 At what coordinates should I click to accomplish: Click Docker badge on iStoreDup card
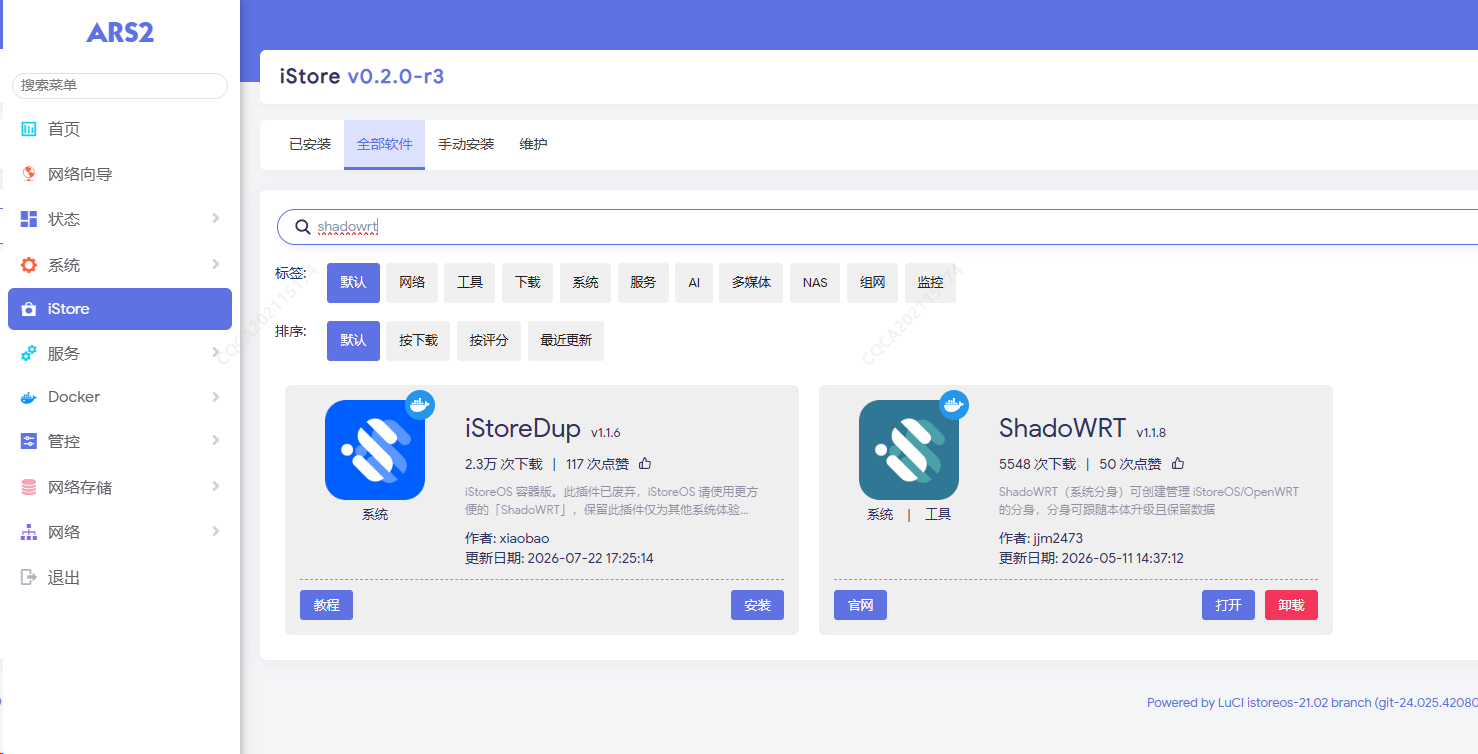pos(420,405)
